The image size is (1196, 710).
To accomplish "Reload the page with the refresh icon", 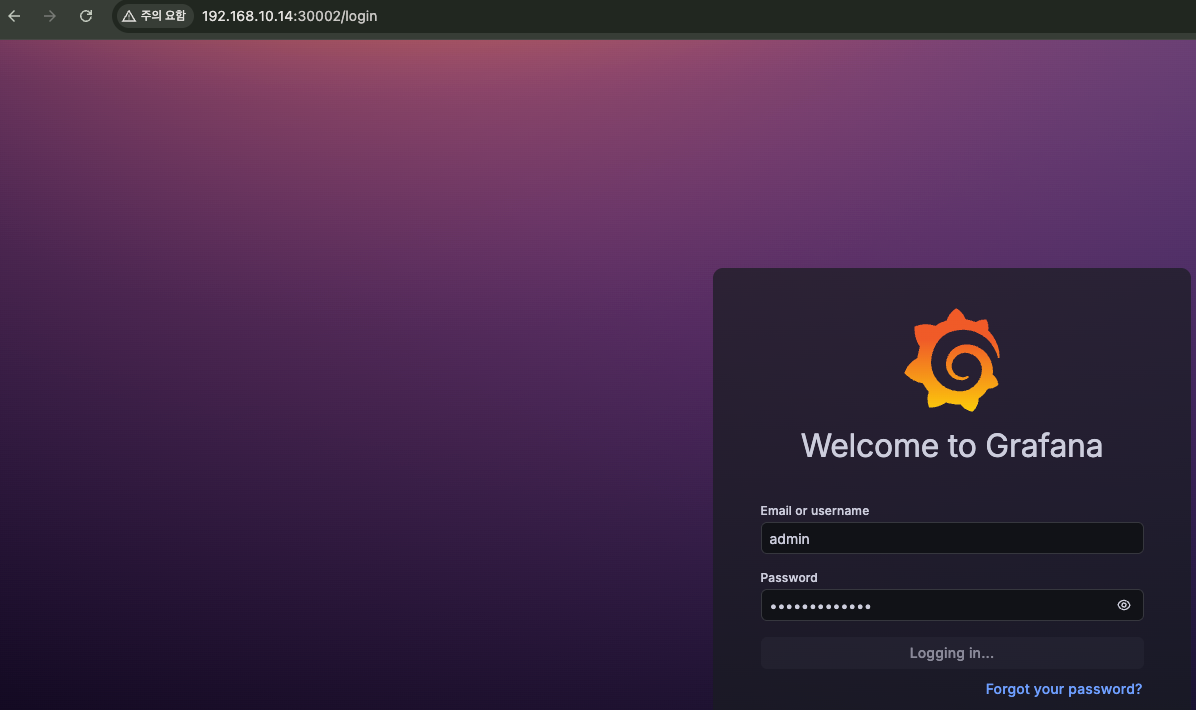I will 86,16.
